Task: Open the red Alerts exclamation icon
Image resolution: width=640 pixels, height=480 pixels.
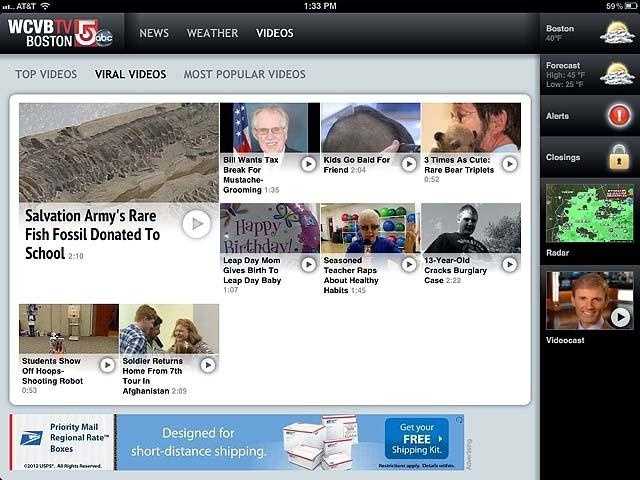Action: 618,116
